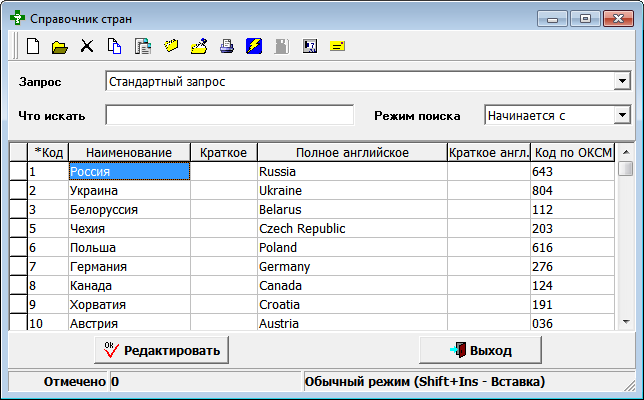Click the delete X toolbar icon

(x=87, y=46)
